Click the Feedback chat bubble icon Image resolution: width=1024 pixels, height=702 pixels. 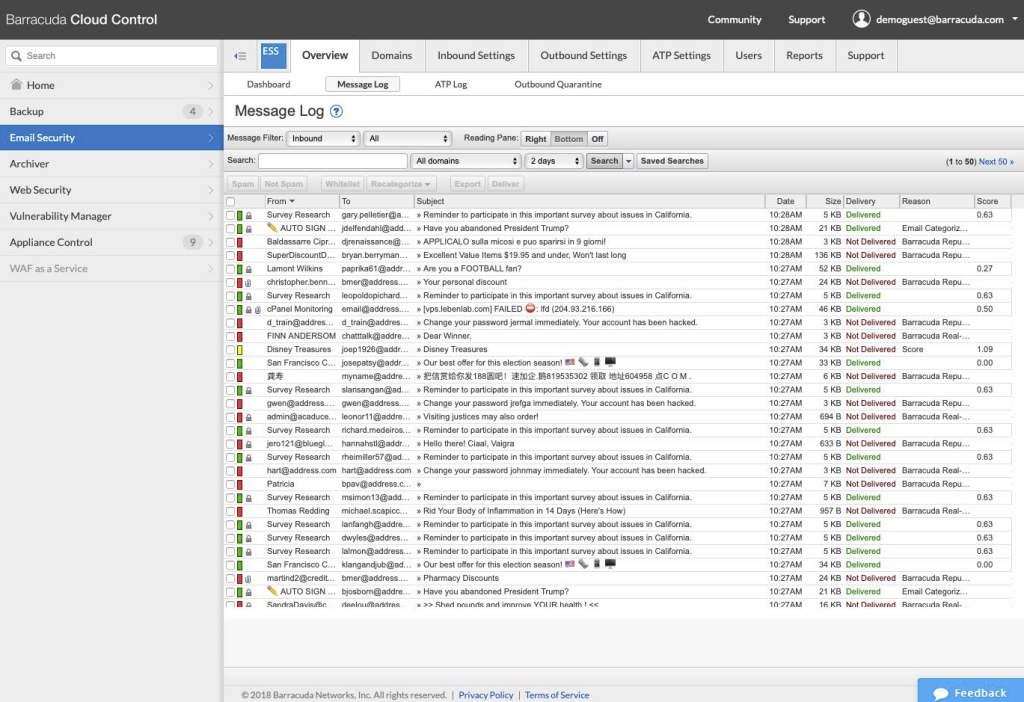(941, 693)
